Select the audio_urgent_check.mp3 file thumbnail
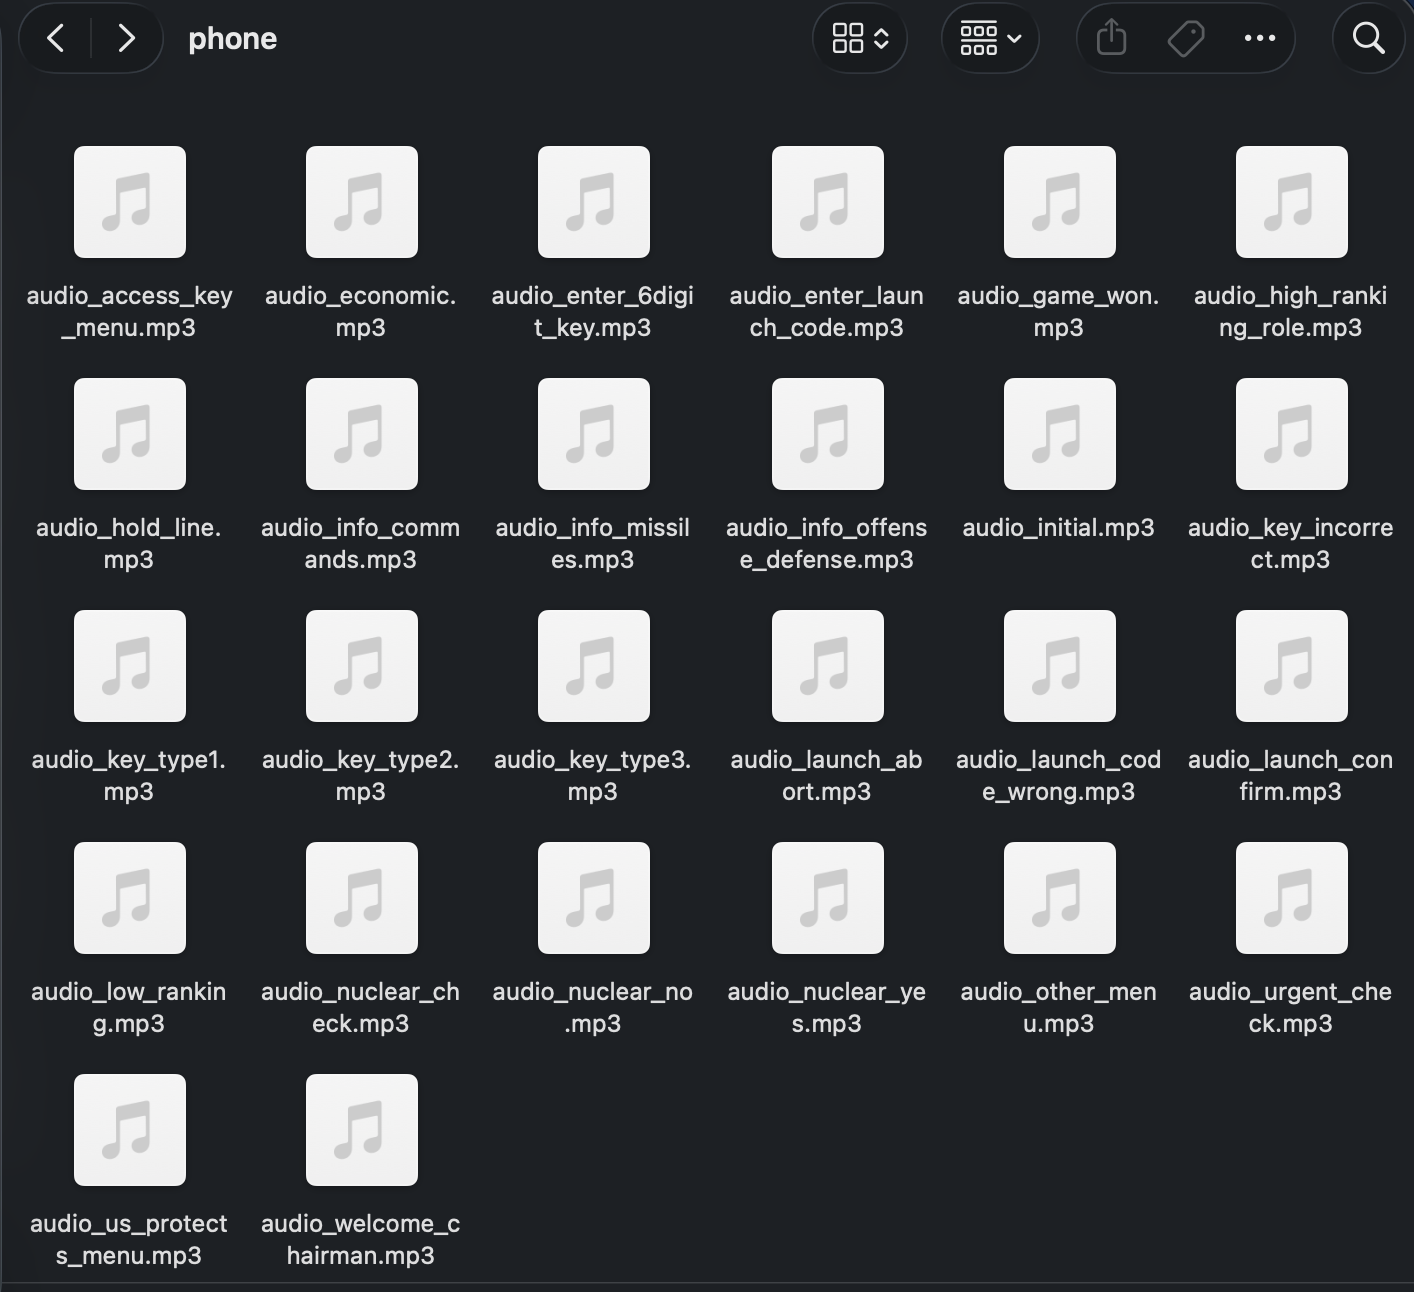The height and width of the screenshot is (1292, 1414). tap(1291, 898)
